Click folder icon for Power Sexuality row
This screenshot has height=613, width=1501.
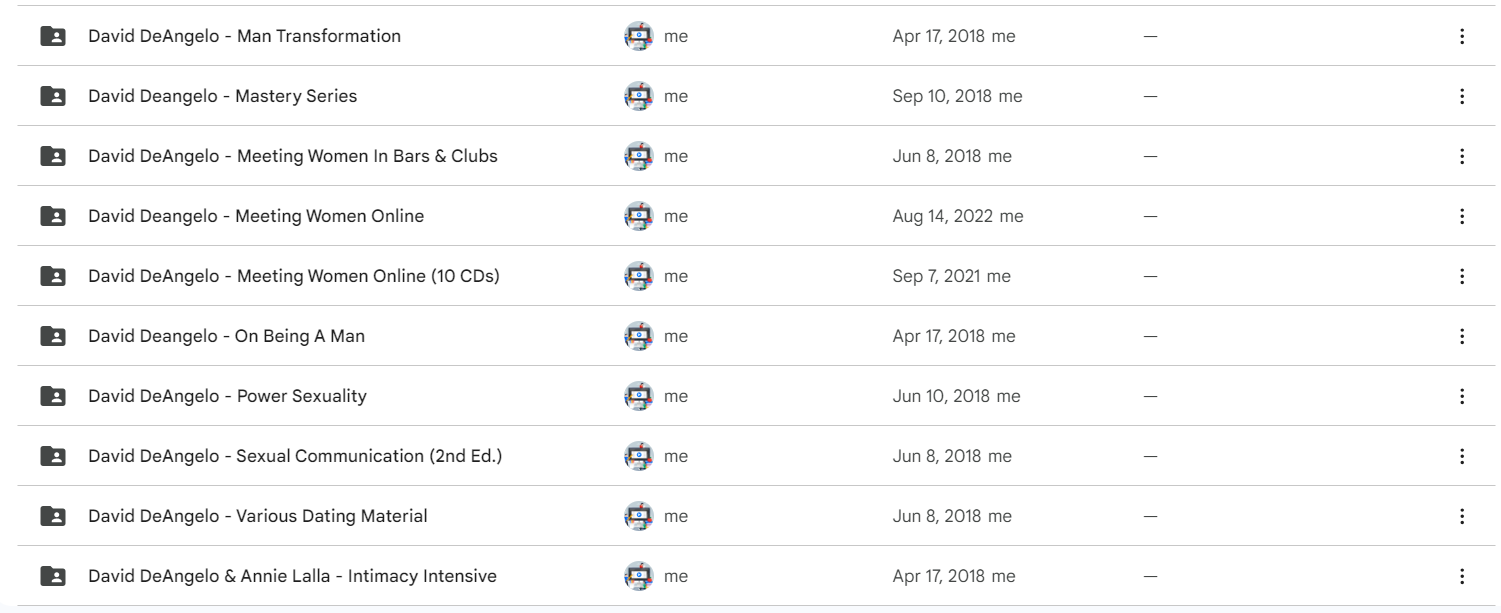[x=53, y=396]
